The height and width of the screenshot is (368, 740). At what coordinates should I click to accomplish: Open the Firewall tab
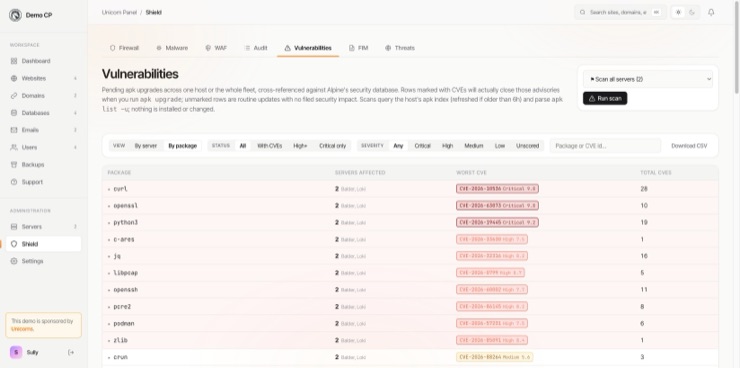(124, 48)
